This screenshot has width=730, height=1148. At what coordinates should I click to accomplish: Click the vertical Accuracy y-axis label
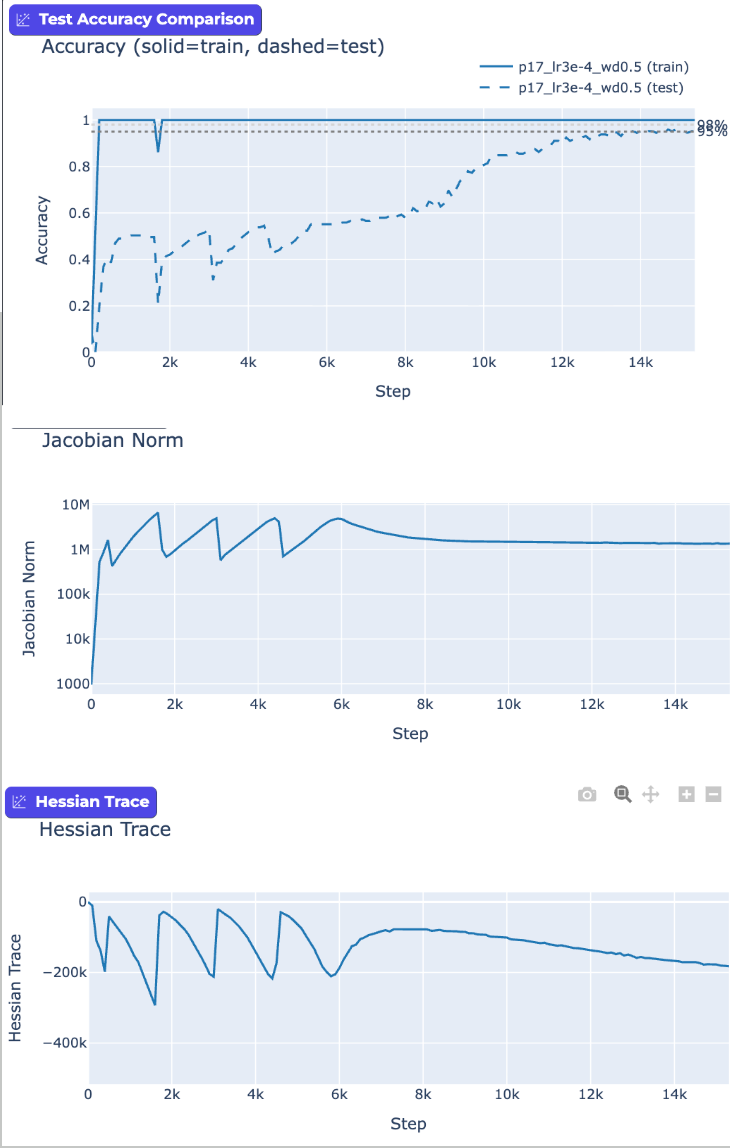tap(42, 230)
